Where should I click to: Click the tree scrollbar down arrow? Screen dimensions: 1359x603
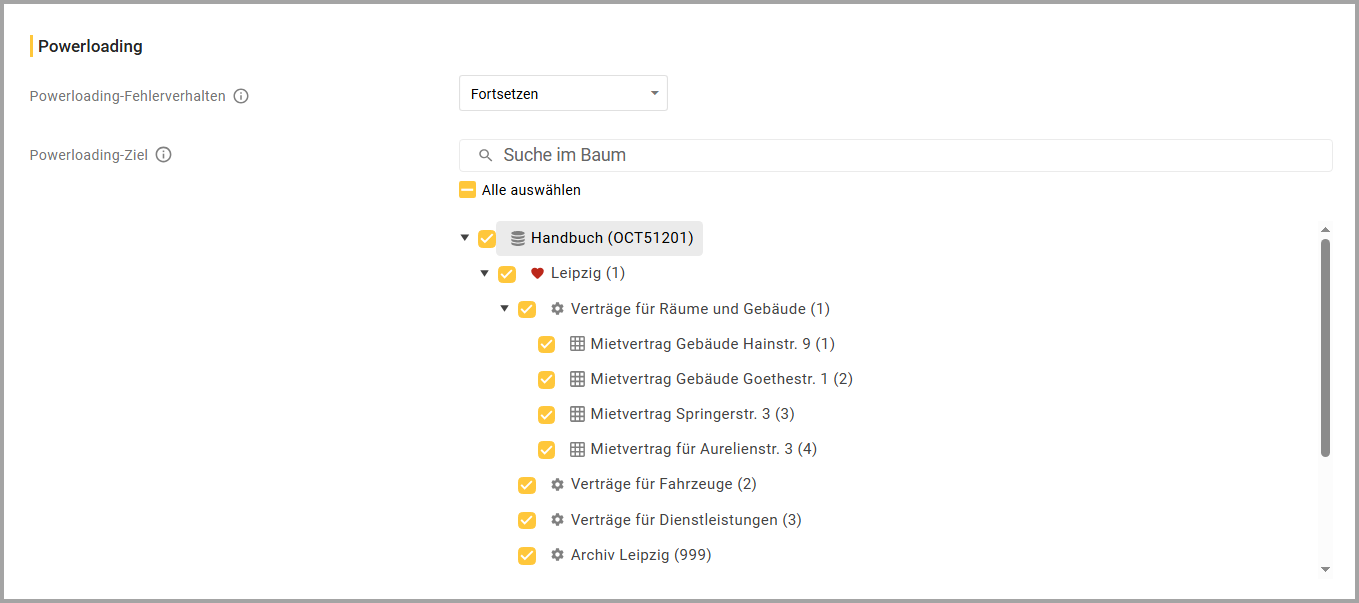click(x=1325, y=569)
